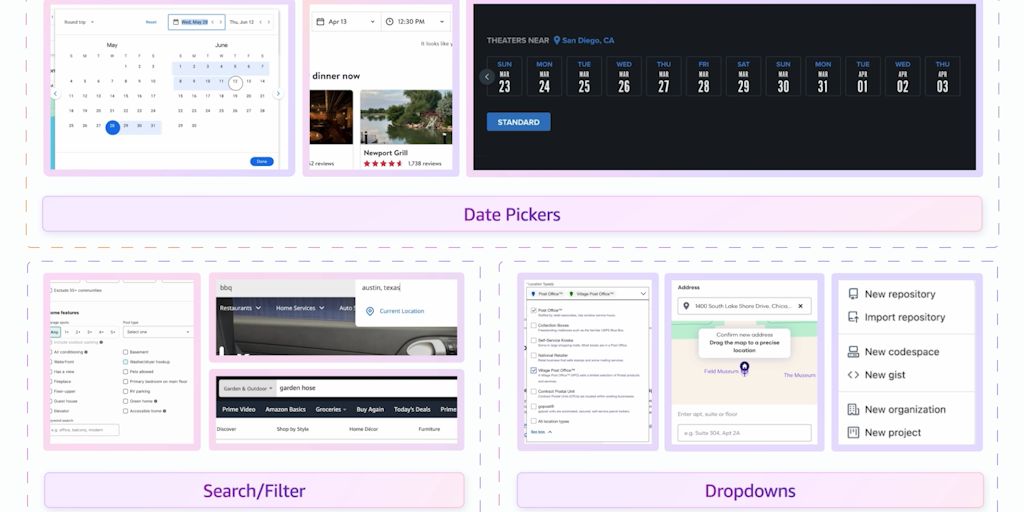Go to previous month in flight calendar
Viewport: 1024px width, 512px height.
56,93
